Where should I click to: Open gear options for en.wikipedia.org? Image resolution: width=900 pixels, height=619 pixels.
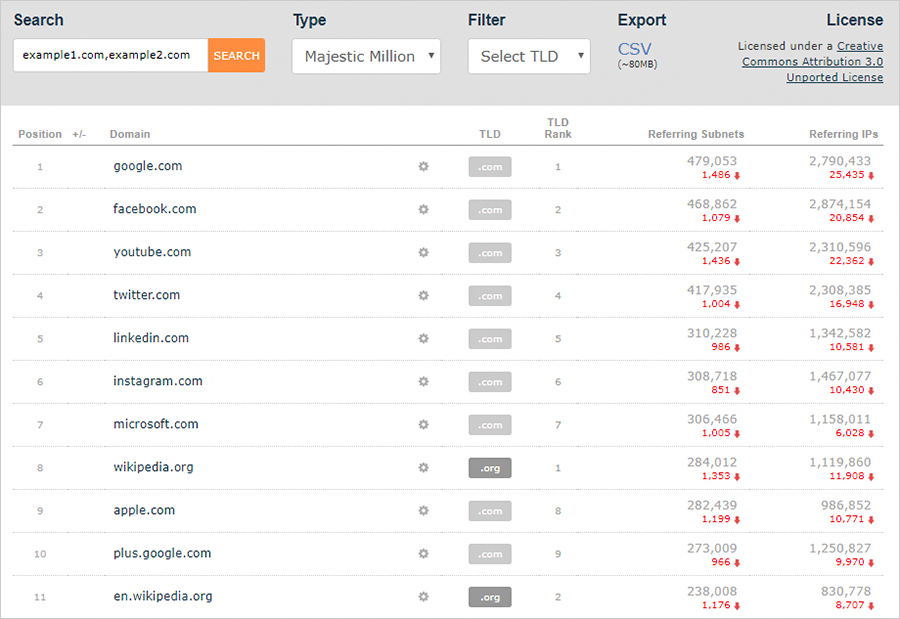click(424, 597)
